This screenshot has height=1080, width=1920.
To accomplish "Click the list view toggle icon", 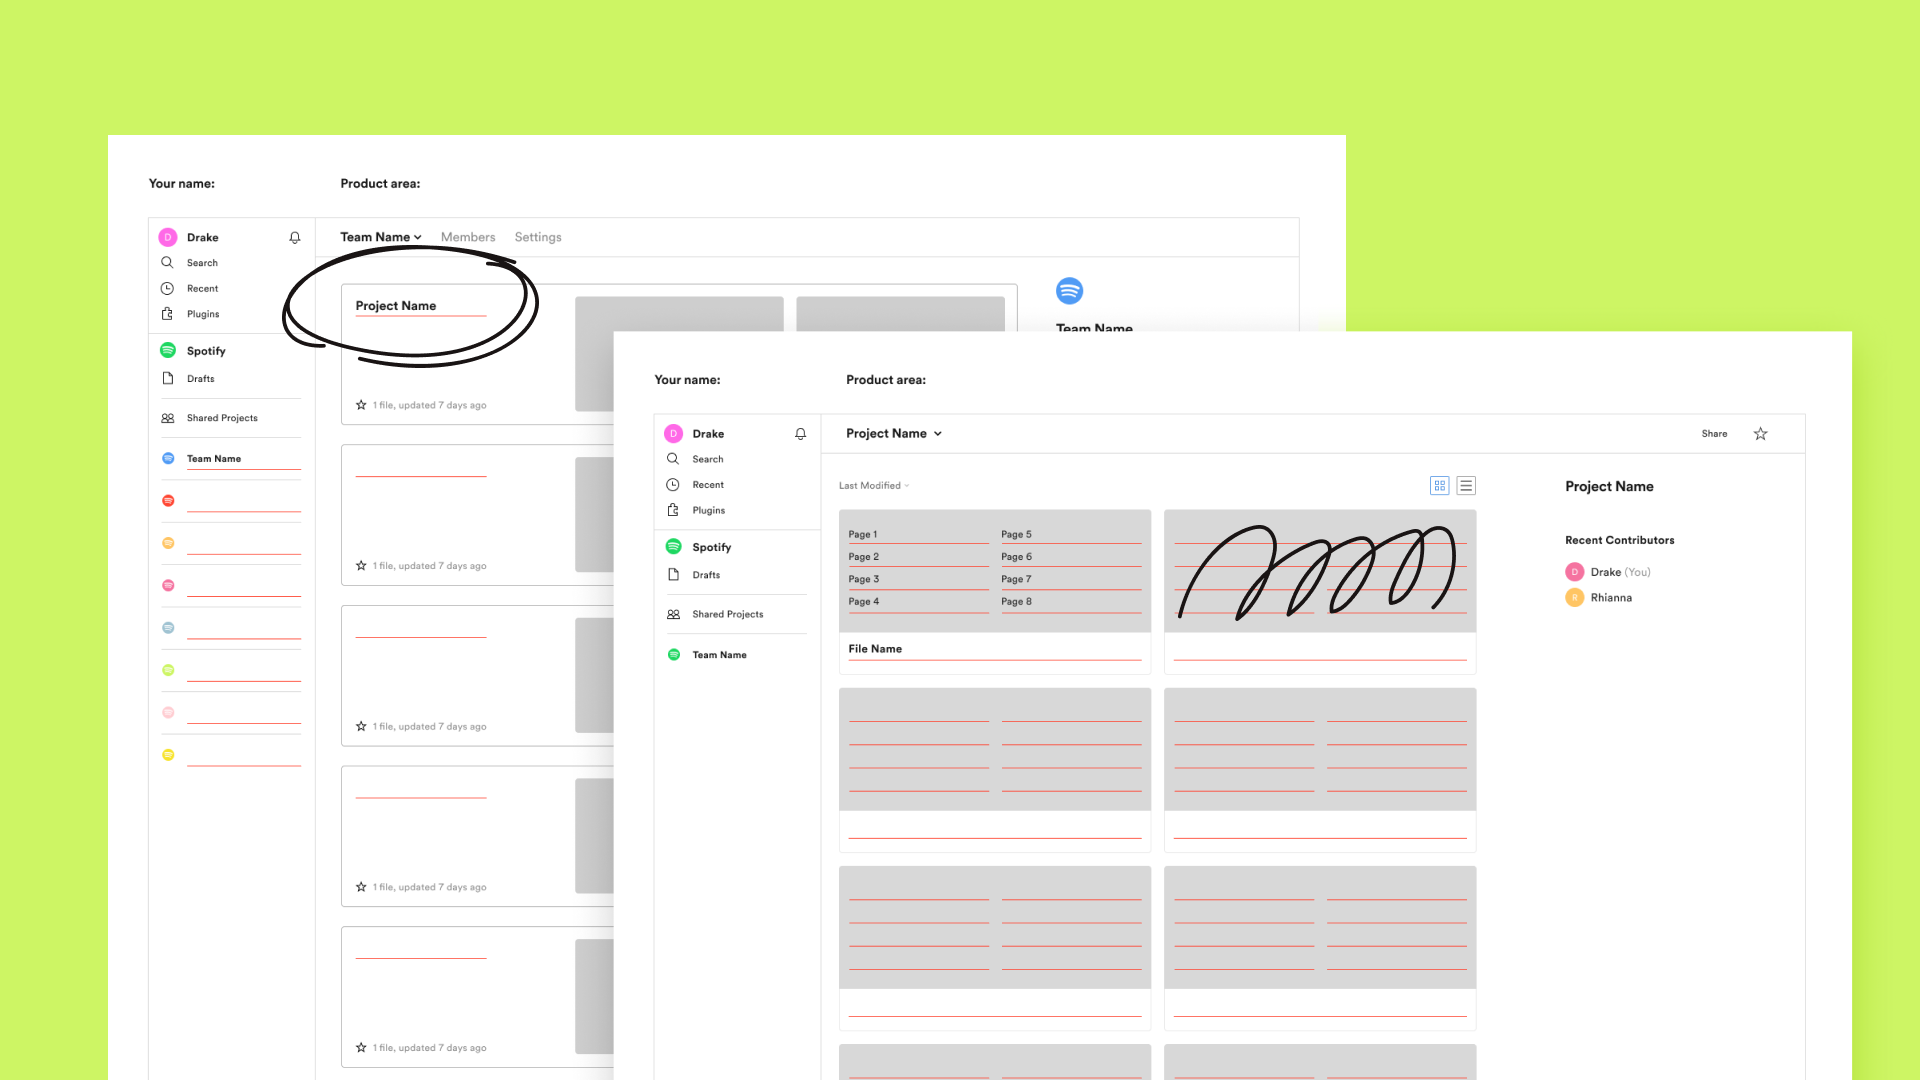I will (x=1465, y=485).
